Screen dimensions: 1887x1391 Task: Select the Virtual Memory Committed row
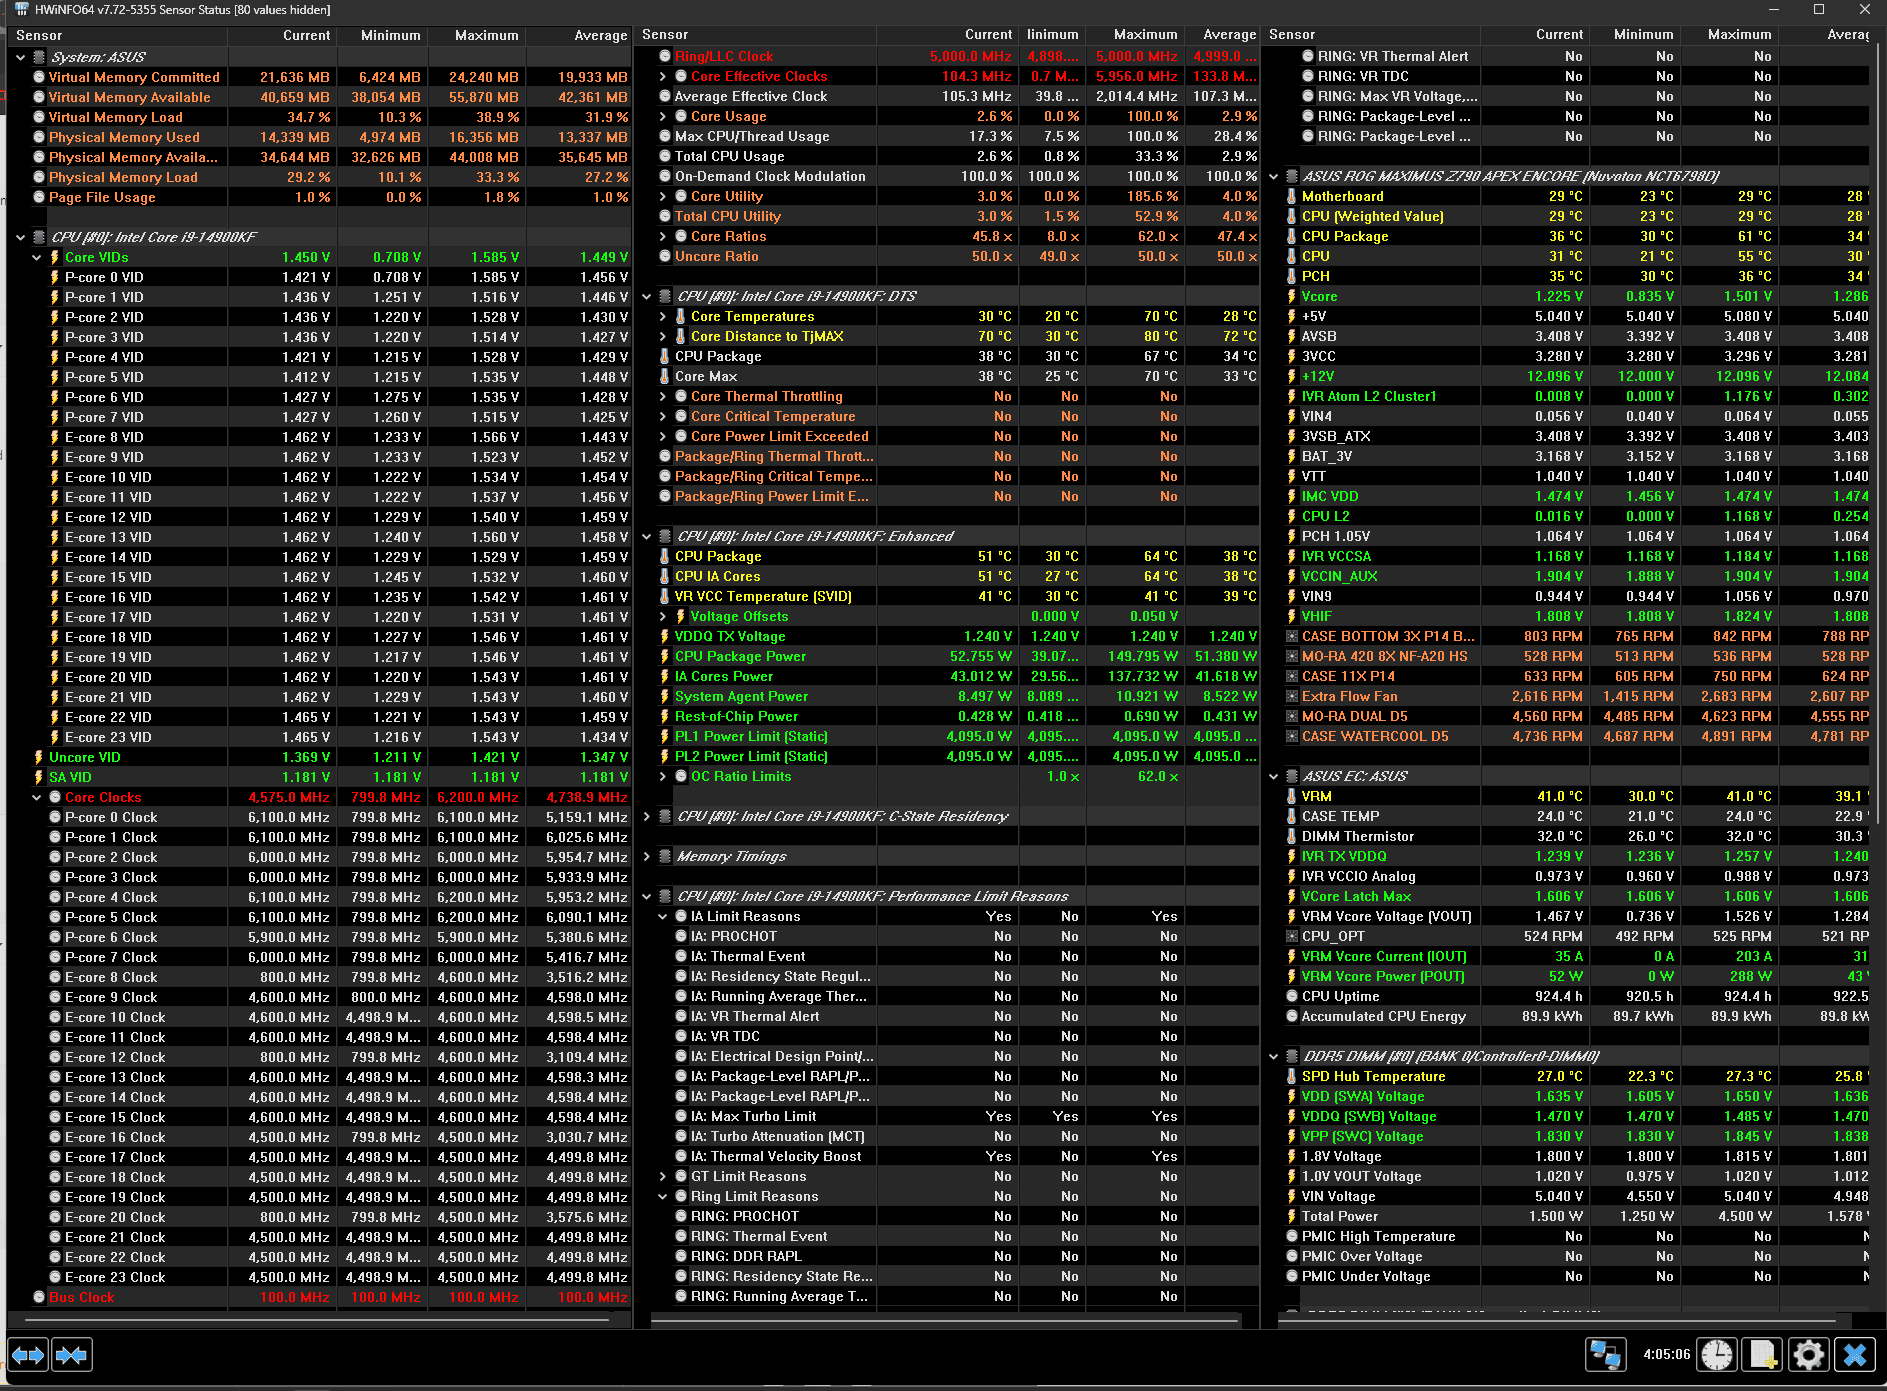319,77
